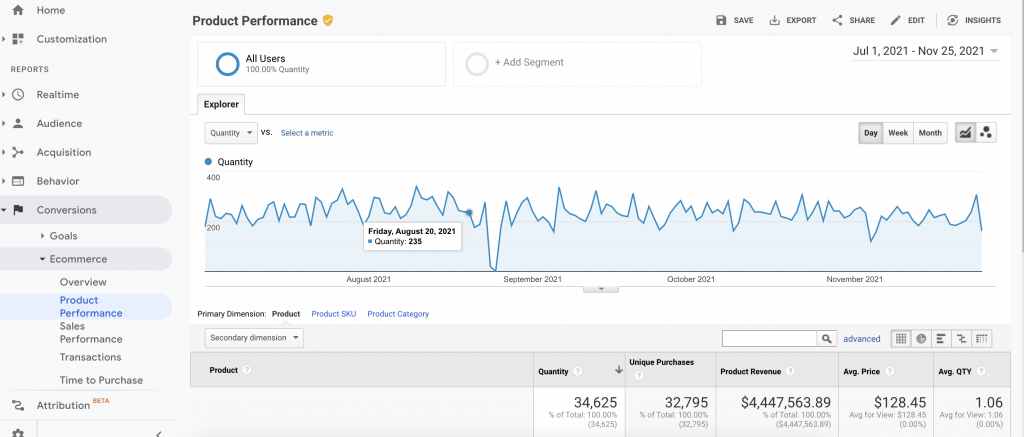This screenshot has width=1024, height=437.
Task: Open the Quantity metric dropdown
Action: pos(231,133)
